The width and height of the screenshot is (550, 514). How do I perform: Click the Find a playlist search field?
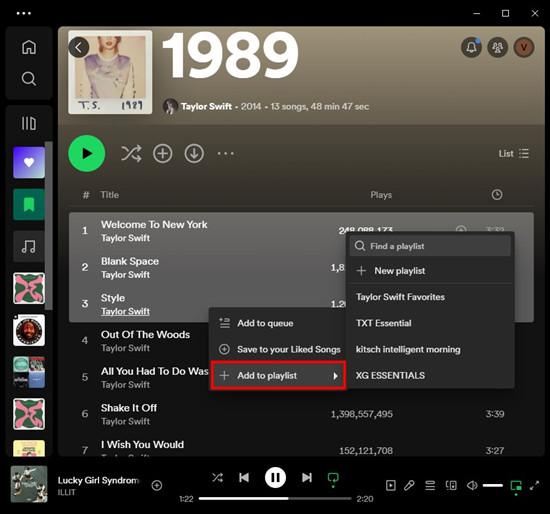pyautogui.click(x=430, y=246)
